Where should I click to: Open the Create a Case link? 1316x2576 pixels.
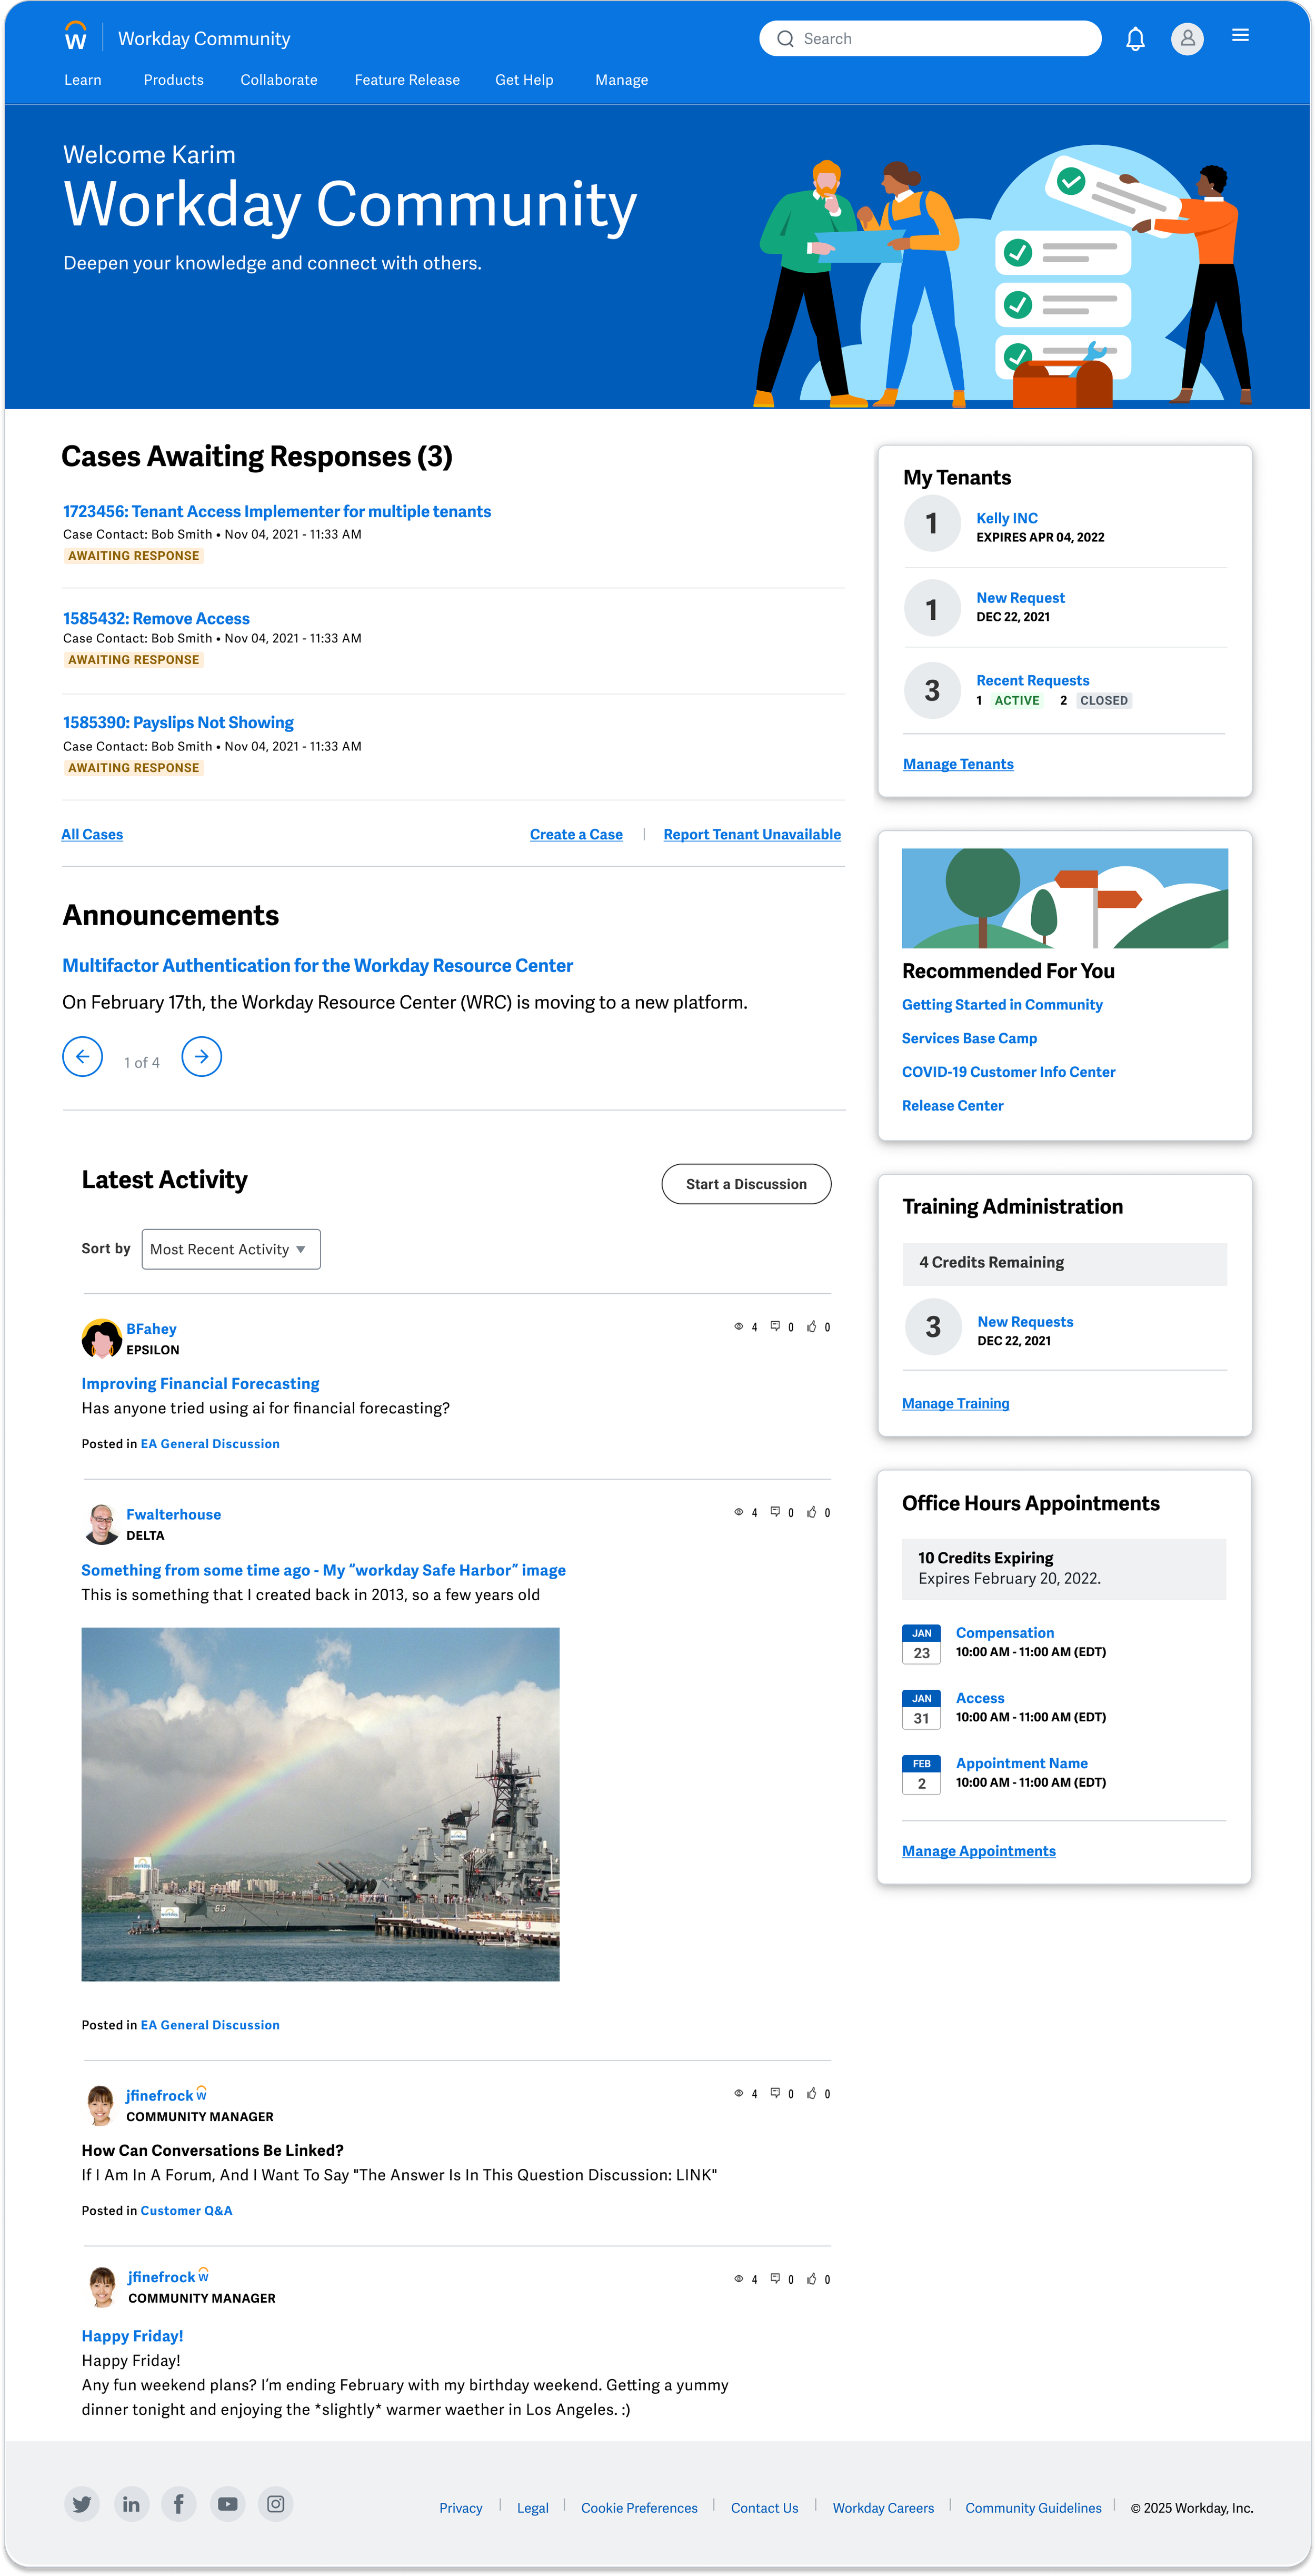click(576, 834)
